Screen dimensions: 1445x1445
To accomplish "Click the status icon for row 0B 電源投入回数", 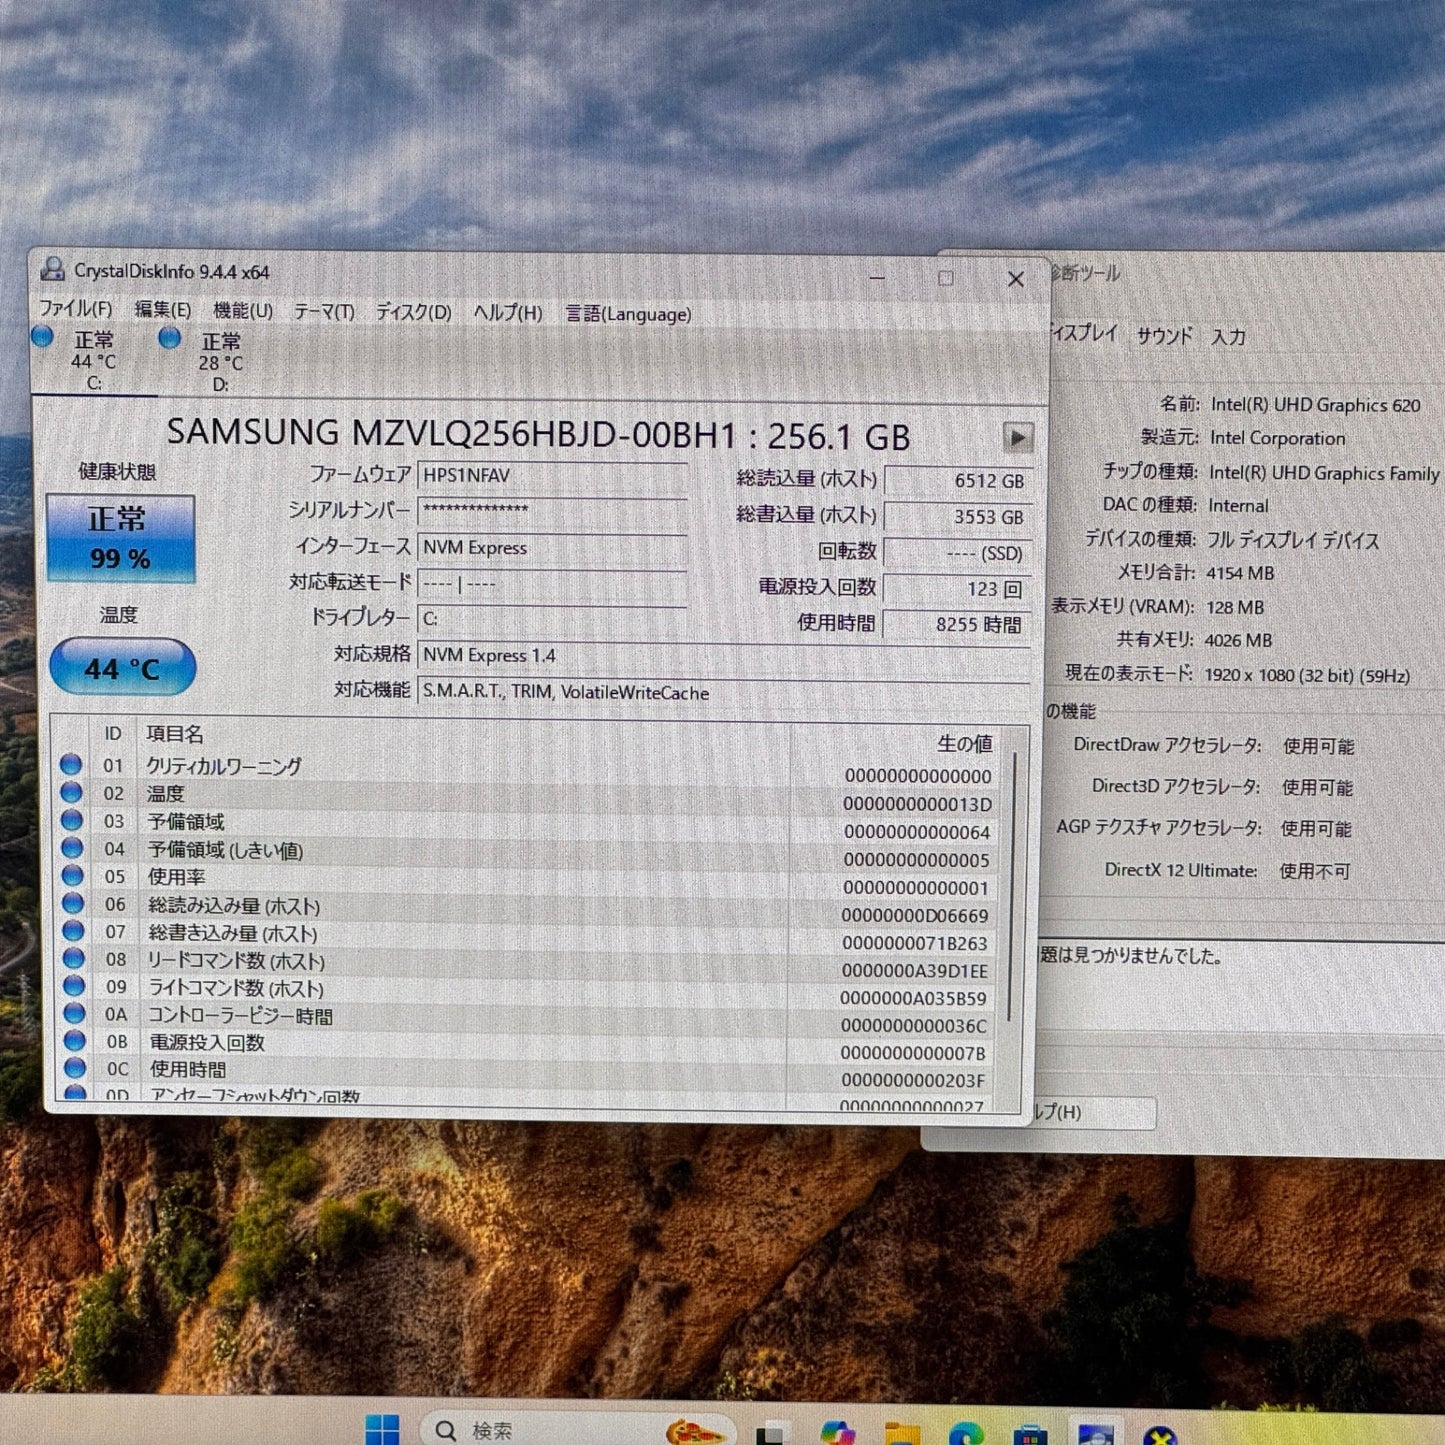I will [75, 1040].
